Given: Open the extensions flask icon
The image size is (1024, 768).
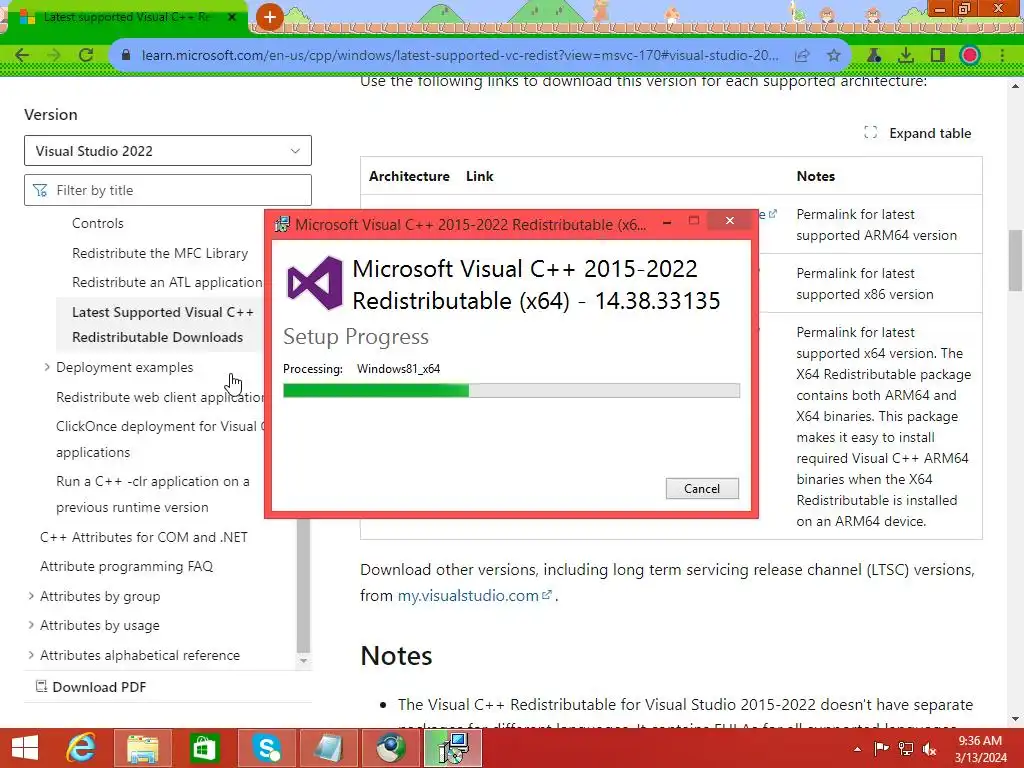Looking at the screenshot, I should tap(874, 56).
